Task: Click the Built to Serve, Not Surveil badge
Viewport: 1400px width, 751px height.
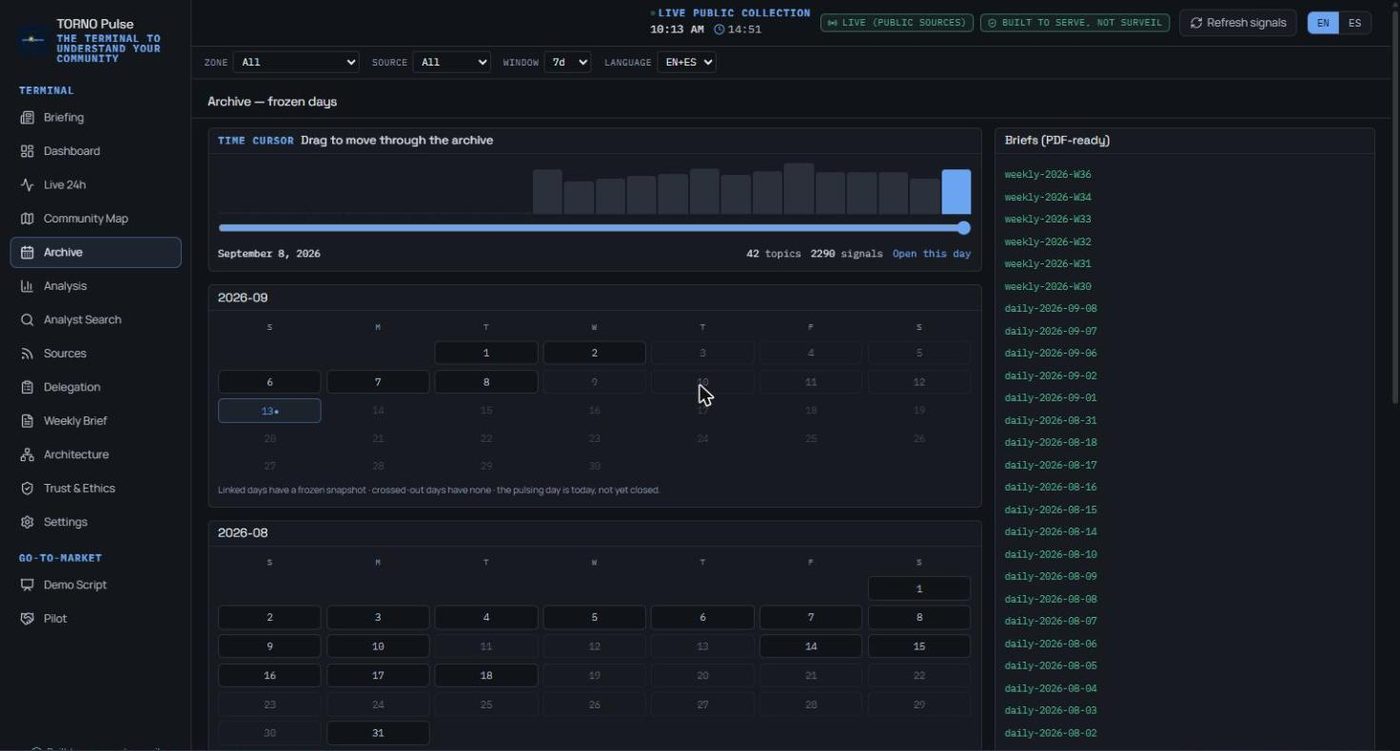Action: [1075, 23]
